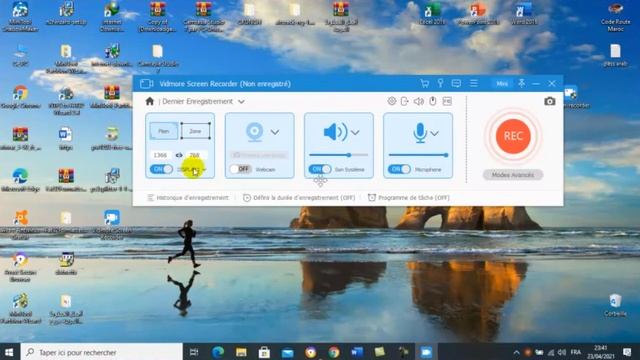The width and height of the screenshot is (640, 360).
Task: Expand the system sound dropdown arrow
Action: (x=355, y=133)
